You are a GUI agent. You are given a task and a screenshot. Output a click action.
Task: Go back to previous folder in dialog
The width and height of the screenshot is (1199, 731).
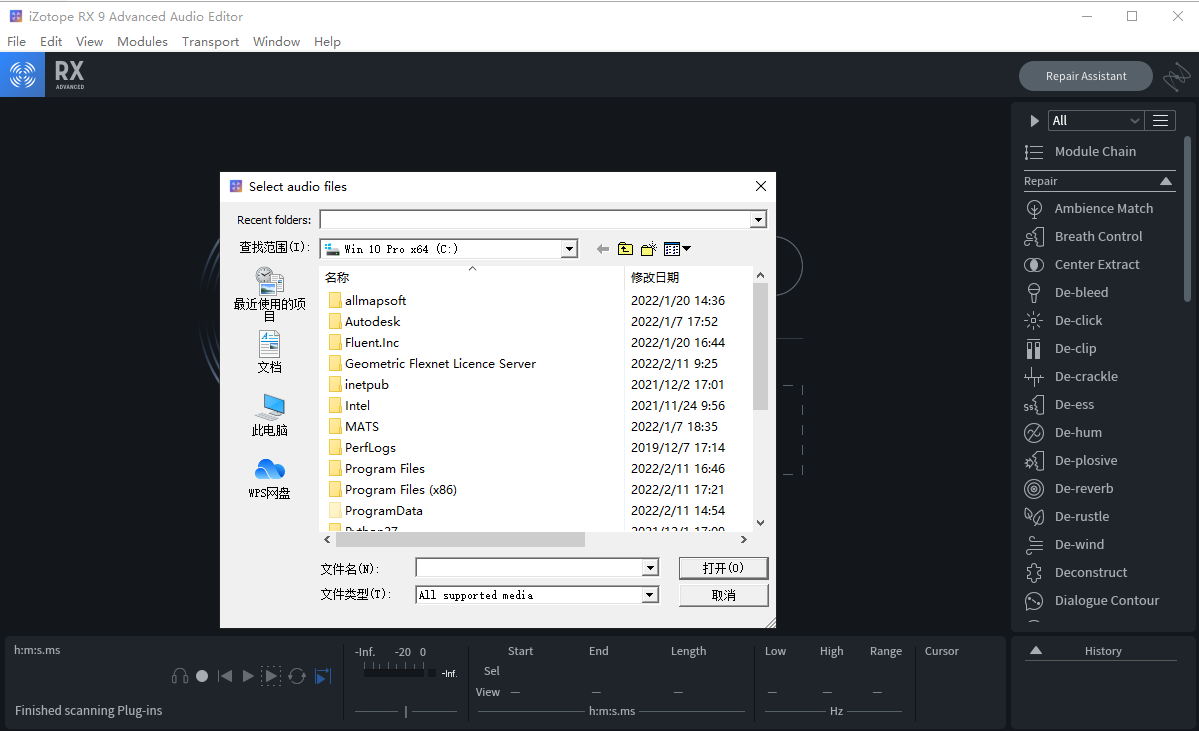click(x=603, y=249)
